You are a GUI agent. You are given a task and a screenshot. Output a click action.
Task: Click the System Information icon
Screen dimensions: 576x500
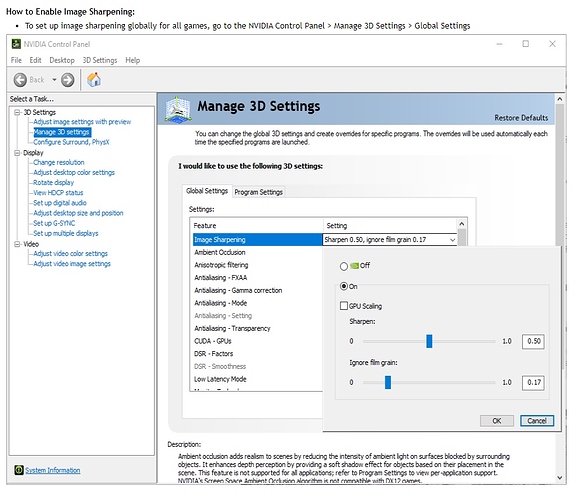pos(19,470)
